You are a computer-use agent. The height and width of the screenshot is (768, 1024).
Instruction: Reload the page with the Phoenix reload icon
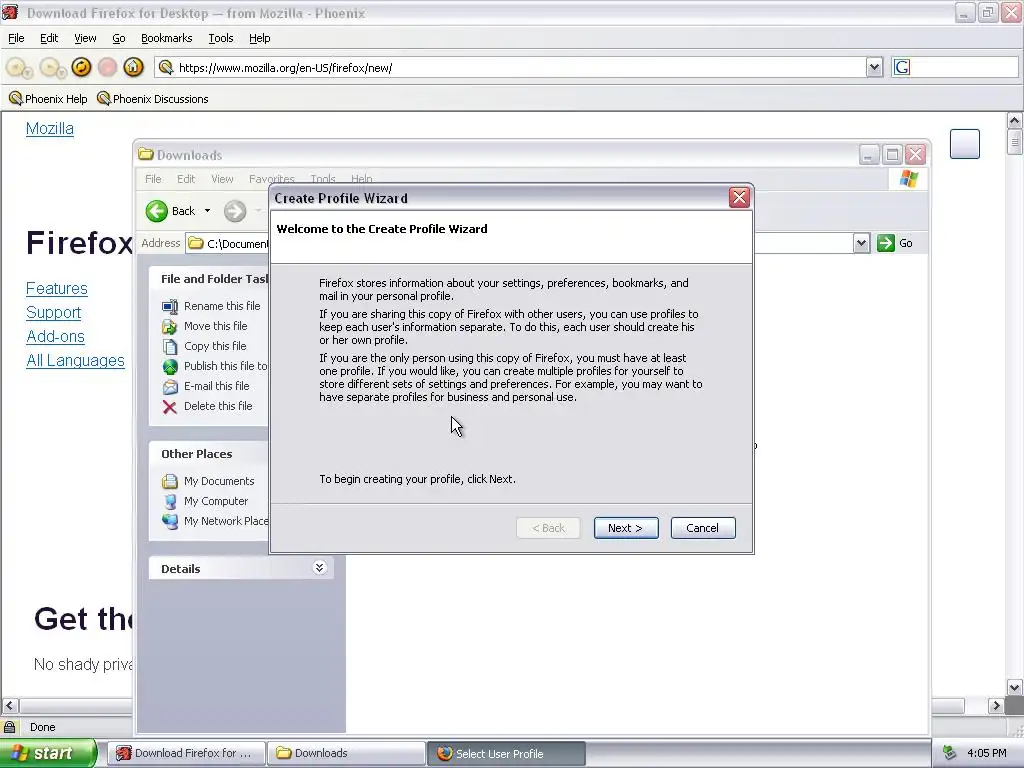tap(81, 67)
